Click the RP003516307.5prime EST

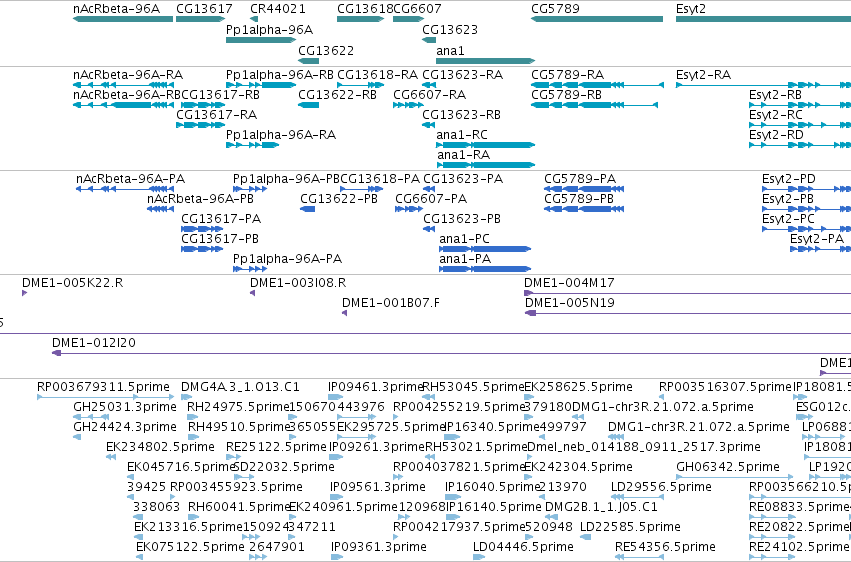662,398
